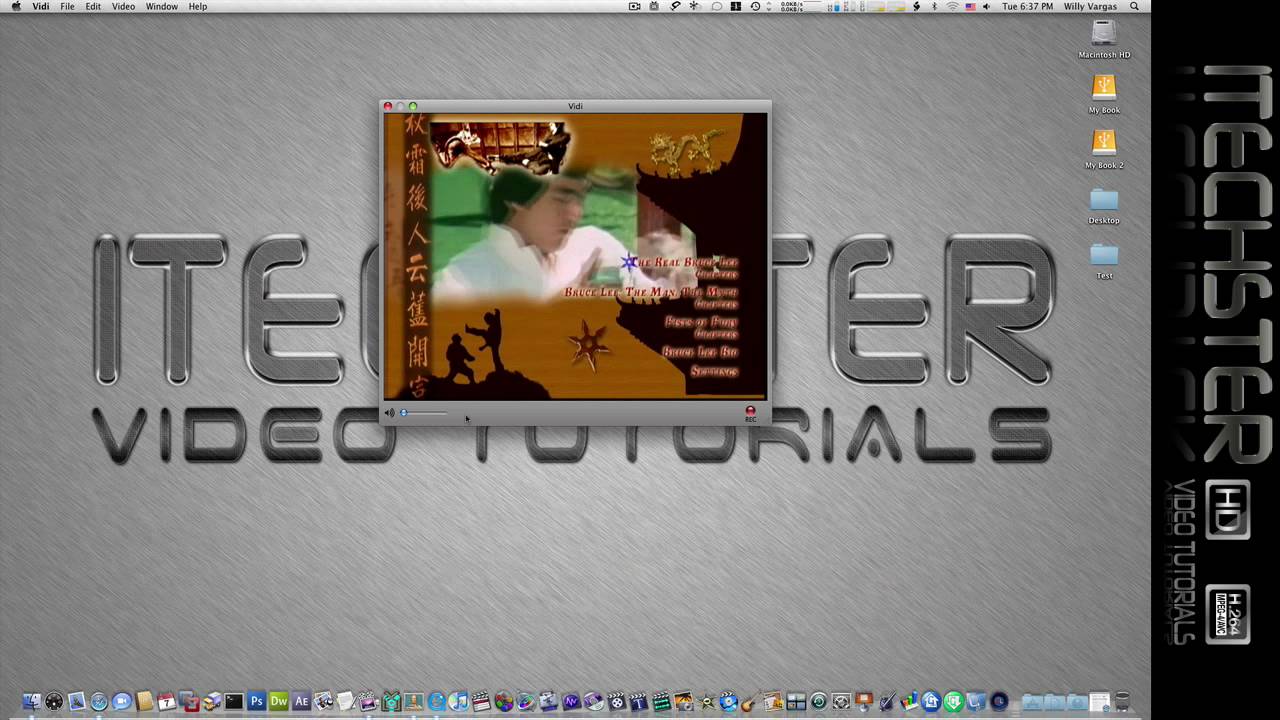Close the Vidi window
The height and width of the screenshot is (720, 1280).
pos(388,106)
